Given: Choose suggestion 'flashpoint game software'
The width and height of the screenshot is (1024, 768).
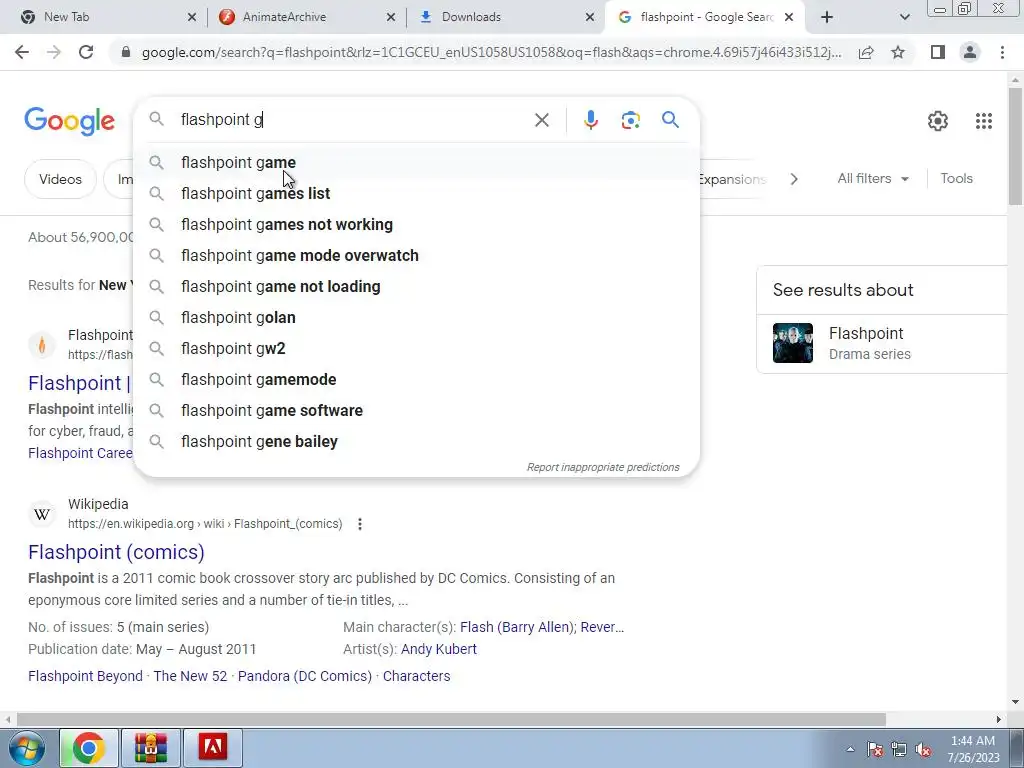Looking at the screenshot, I should point(417,410).
